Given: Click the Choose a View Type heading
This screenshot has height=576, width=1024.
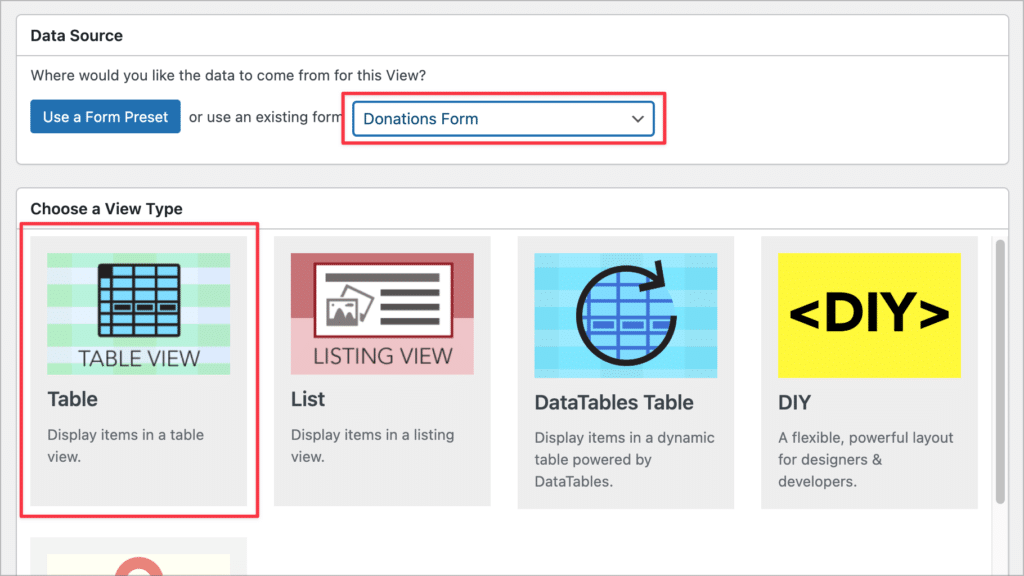Looking at the screenshot, I should pos(106,208).
